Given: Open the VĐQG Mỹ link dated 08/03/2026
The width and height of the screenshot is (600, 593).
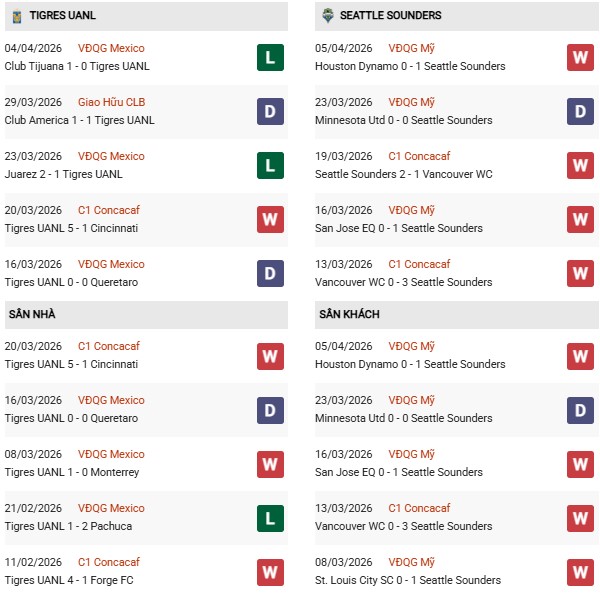Looking at the screenshot, I should [412, 562].
